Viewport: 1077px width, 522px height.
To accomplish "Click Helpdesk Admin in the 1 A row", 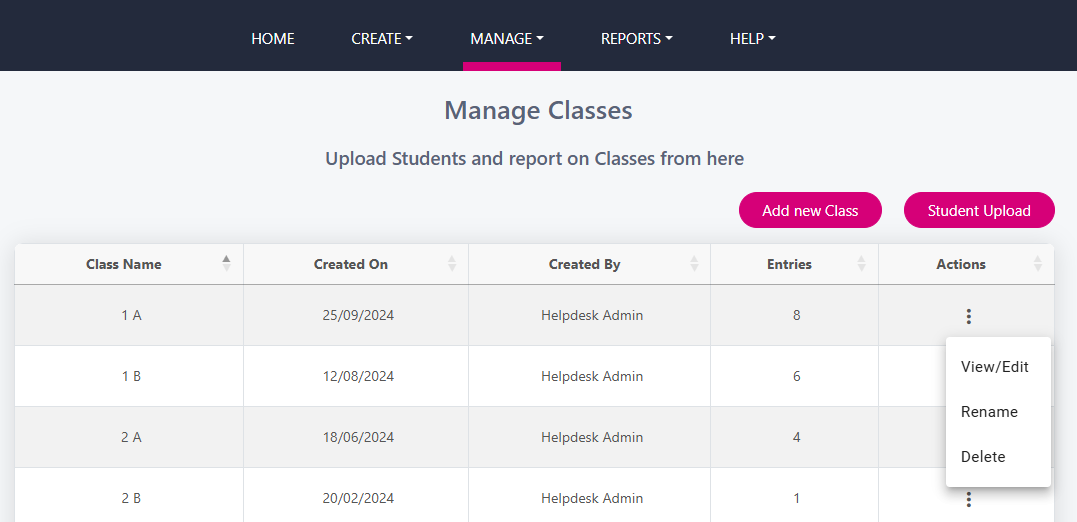I will (592, 316).
